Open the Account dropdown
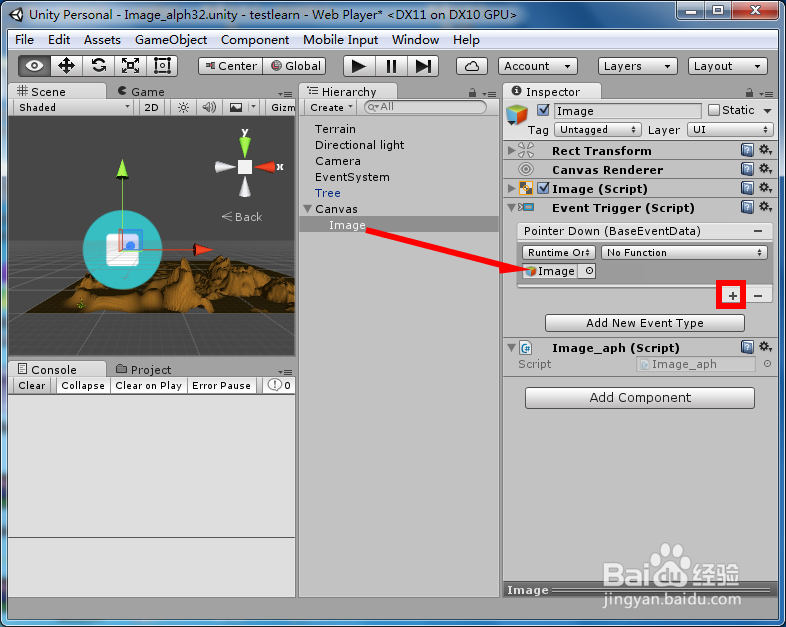 [537, 66]
